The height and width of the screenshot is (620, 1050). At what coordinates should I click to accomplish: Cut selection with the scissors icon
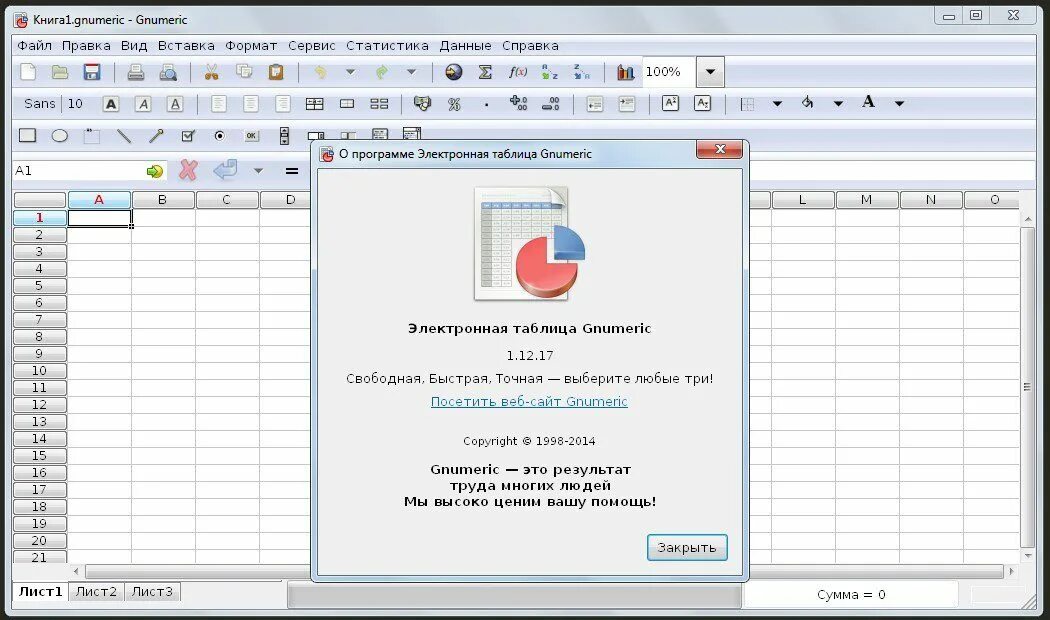click(x=212, y=72)
